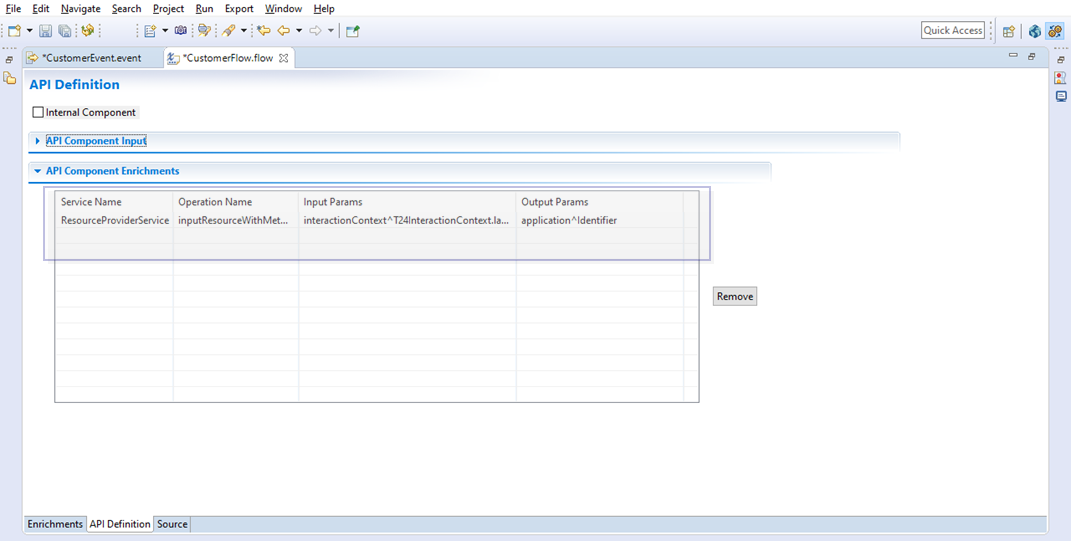Click the Save All toolbar icon
Screen dimensions: 1071x541
pos(64,31)
